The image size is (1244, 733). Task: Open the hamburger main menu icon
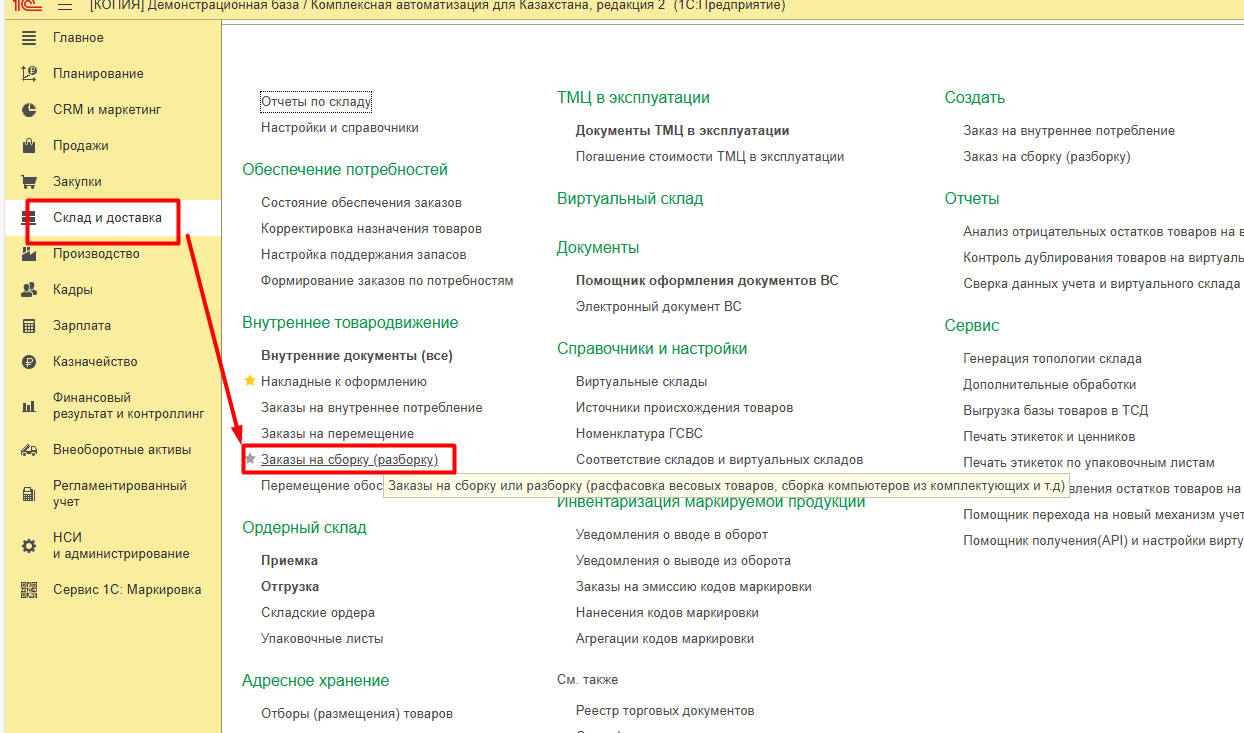[x=64, y=6]
